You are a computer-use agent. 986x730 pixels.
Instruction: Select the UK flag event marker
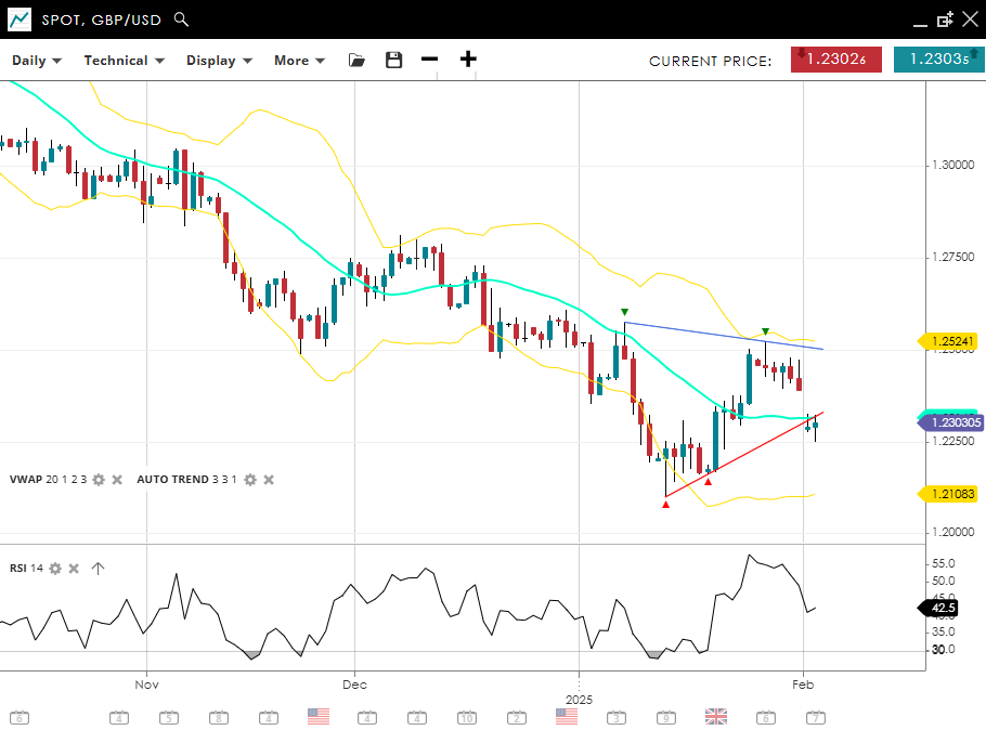point(716,716)
